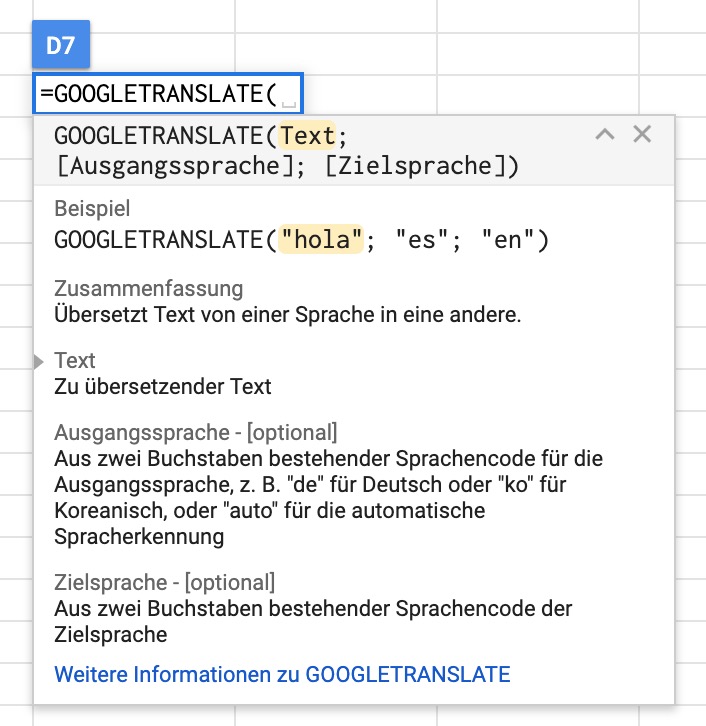Click the summary Übersetzt Text von einer Sprache
Screen dimensions: 706x726
[287, 315]
